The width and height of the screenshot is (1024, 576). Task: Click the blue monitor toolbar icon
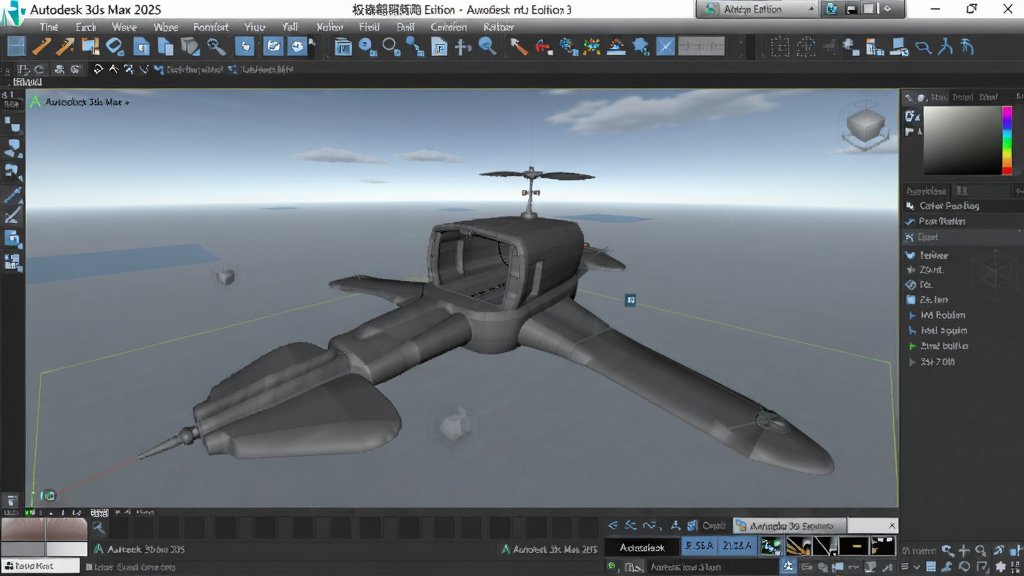click(x=899, y=47)
